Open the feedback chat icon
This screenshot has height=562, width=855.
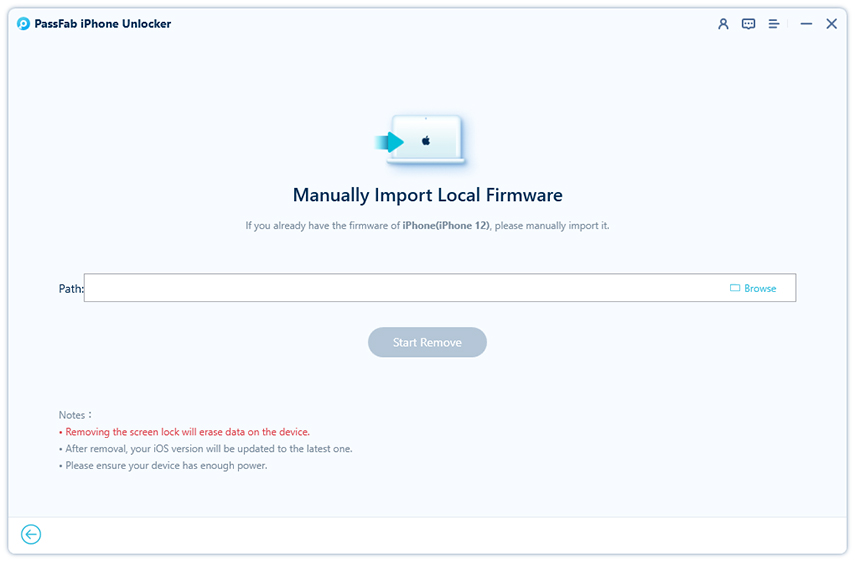[x=748, y=24]
